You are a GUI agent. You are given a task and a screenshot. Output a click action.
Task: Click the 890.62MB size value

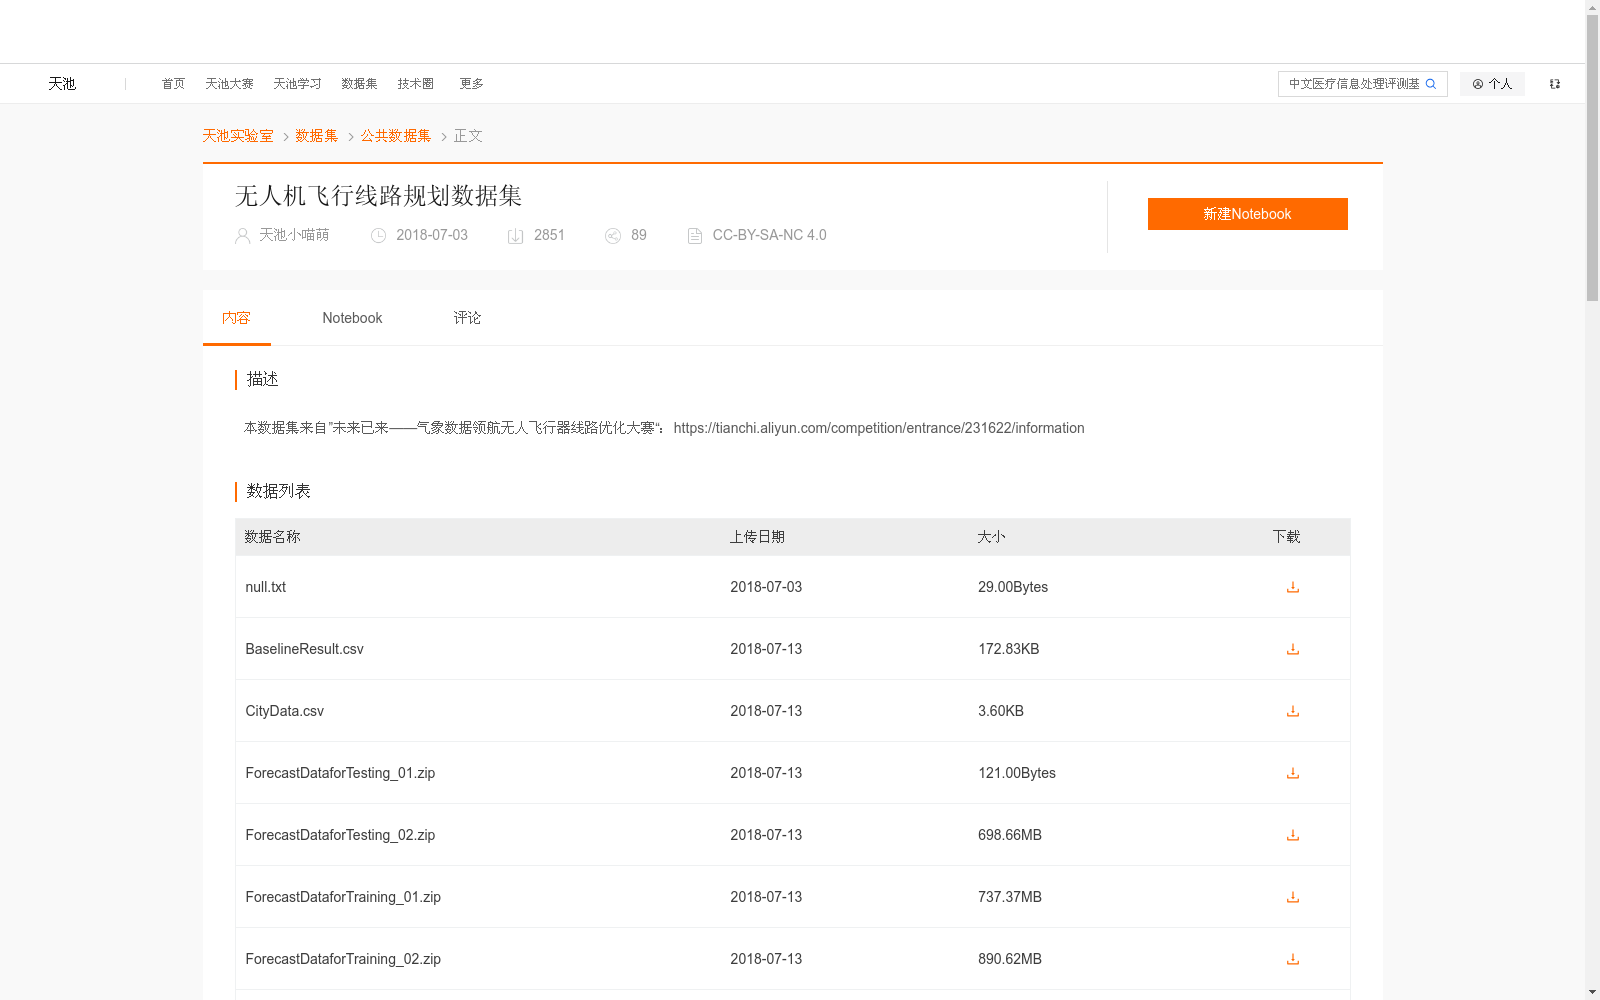point(1010,959)
